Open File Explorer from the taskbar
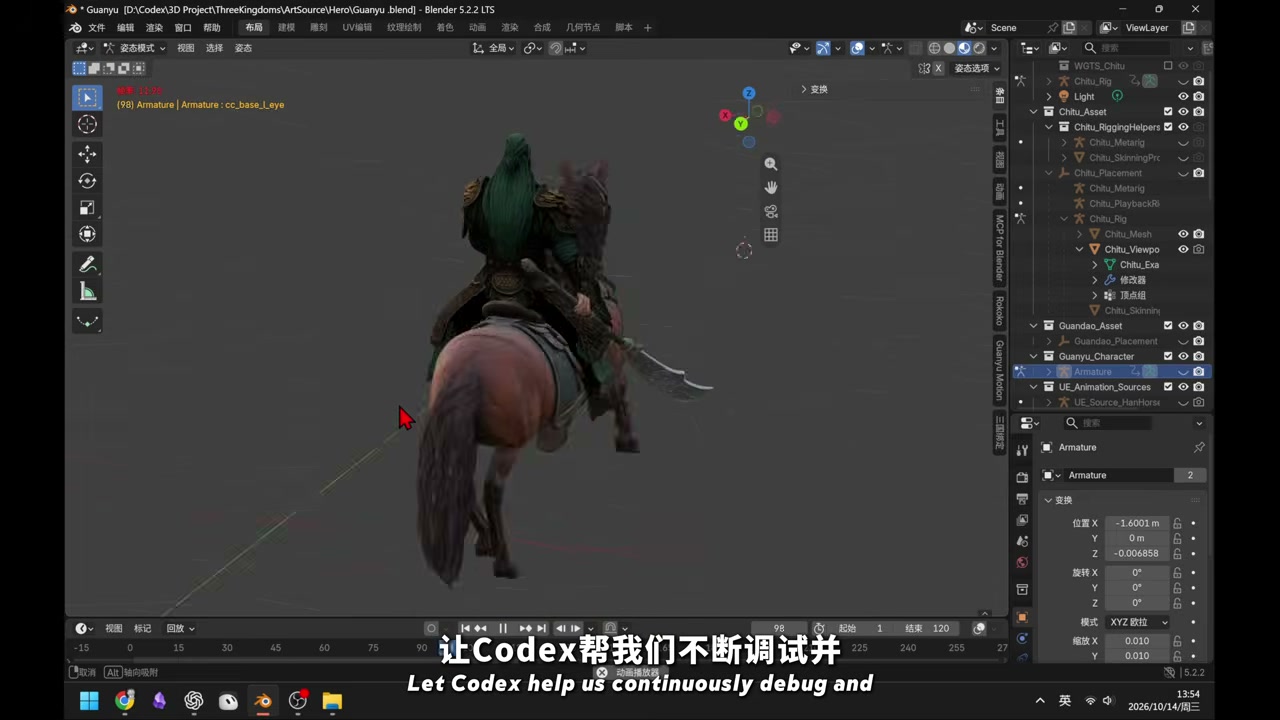Image resolution: width=1280 pixels, height=720 pixels. (332, 701)
